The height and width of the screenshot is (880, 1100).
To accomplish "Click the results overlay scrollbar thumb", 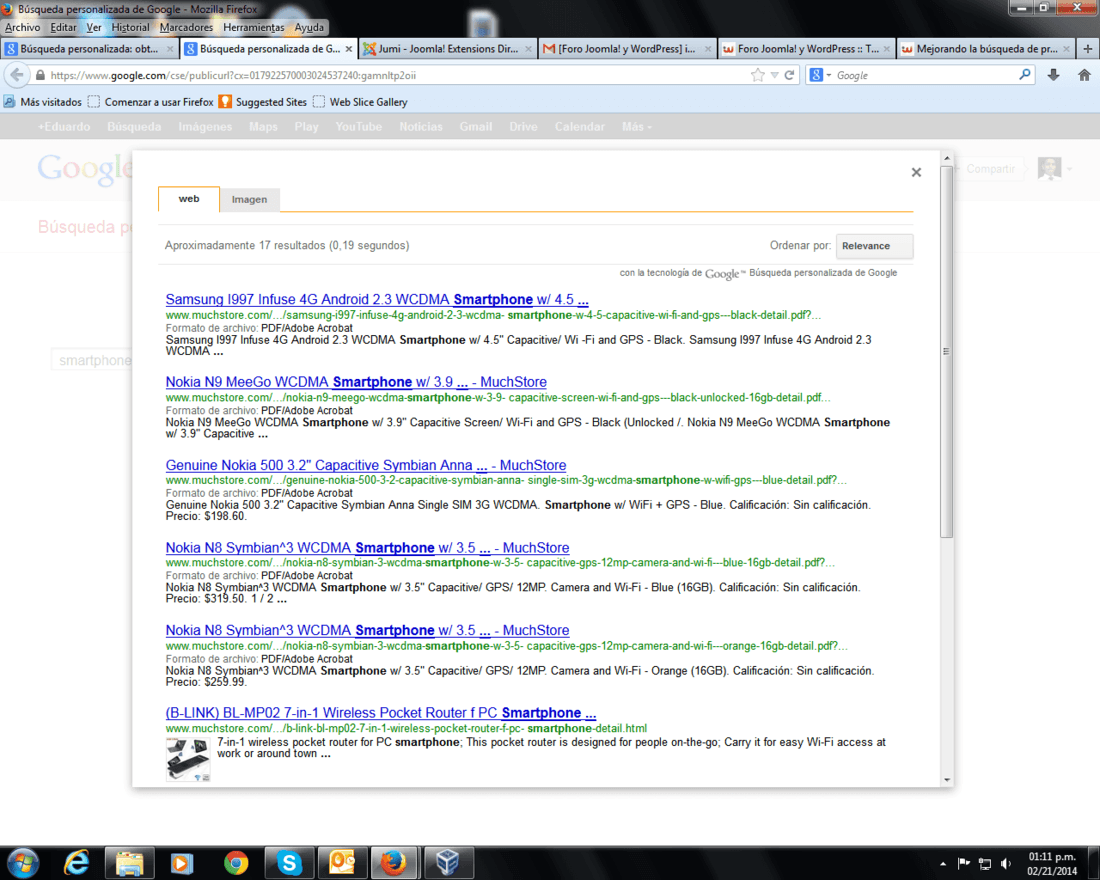I will pos(946,351).
